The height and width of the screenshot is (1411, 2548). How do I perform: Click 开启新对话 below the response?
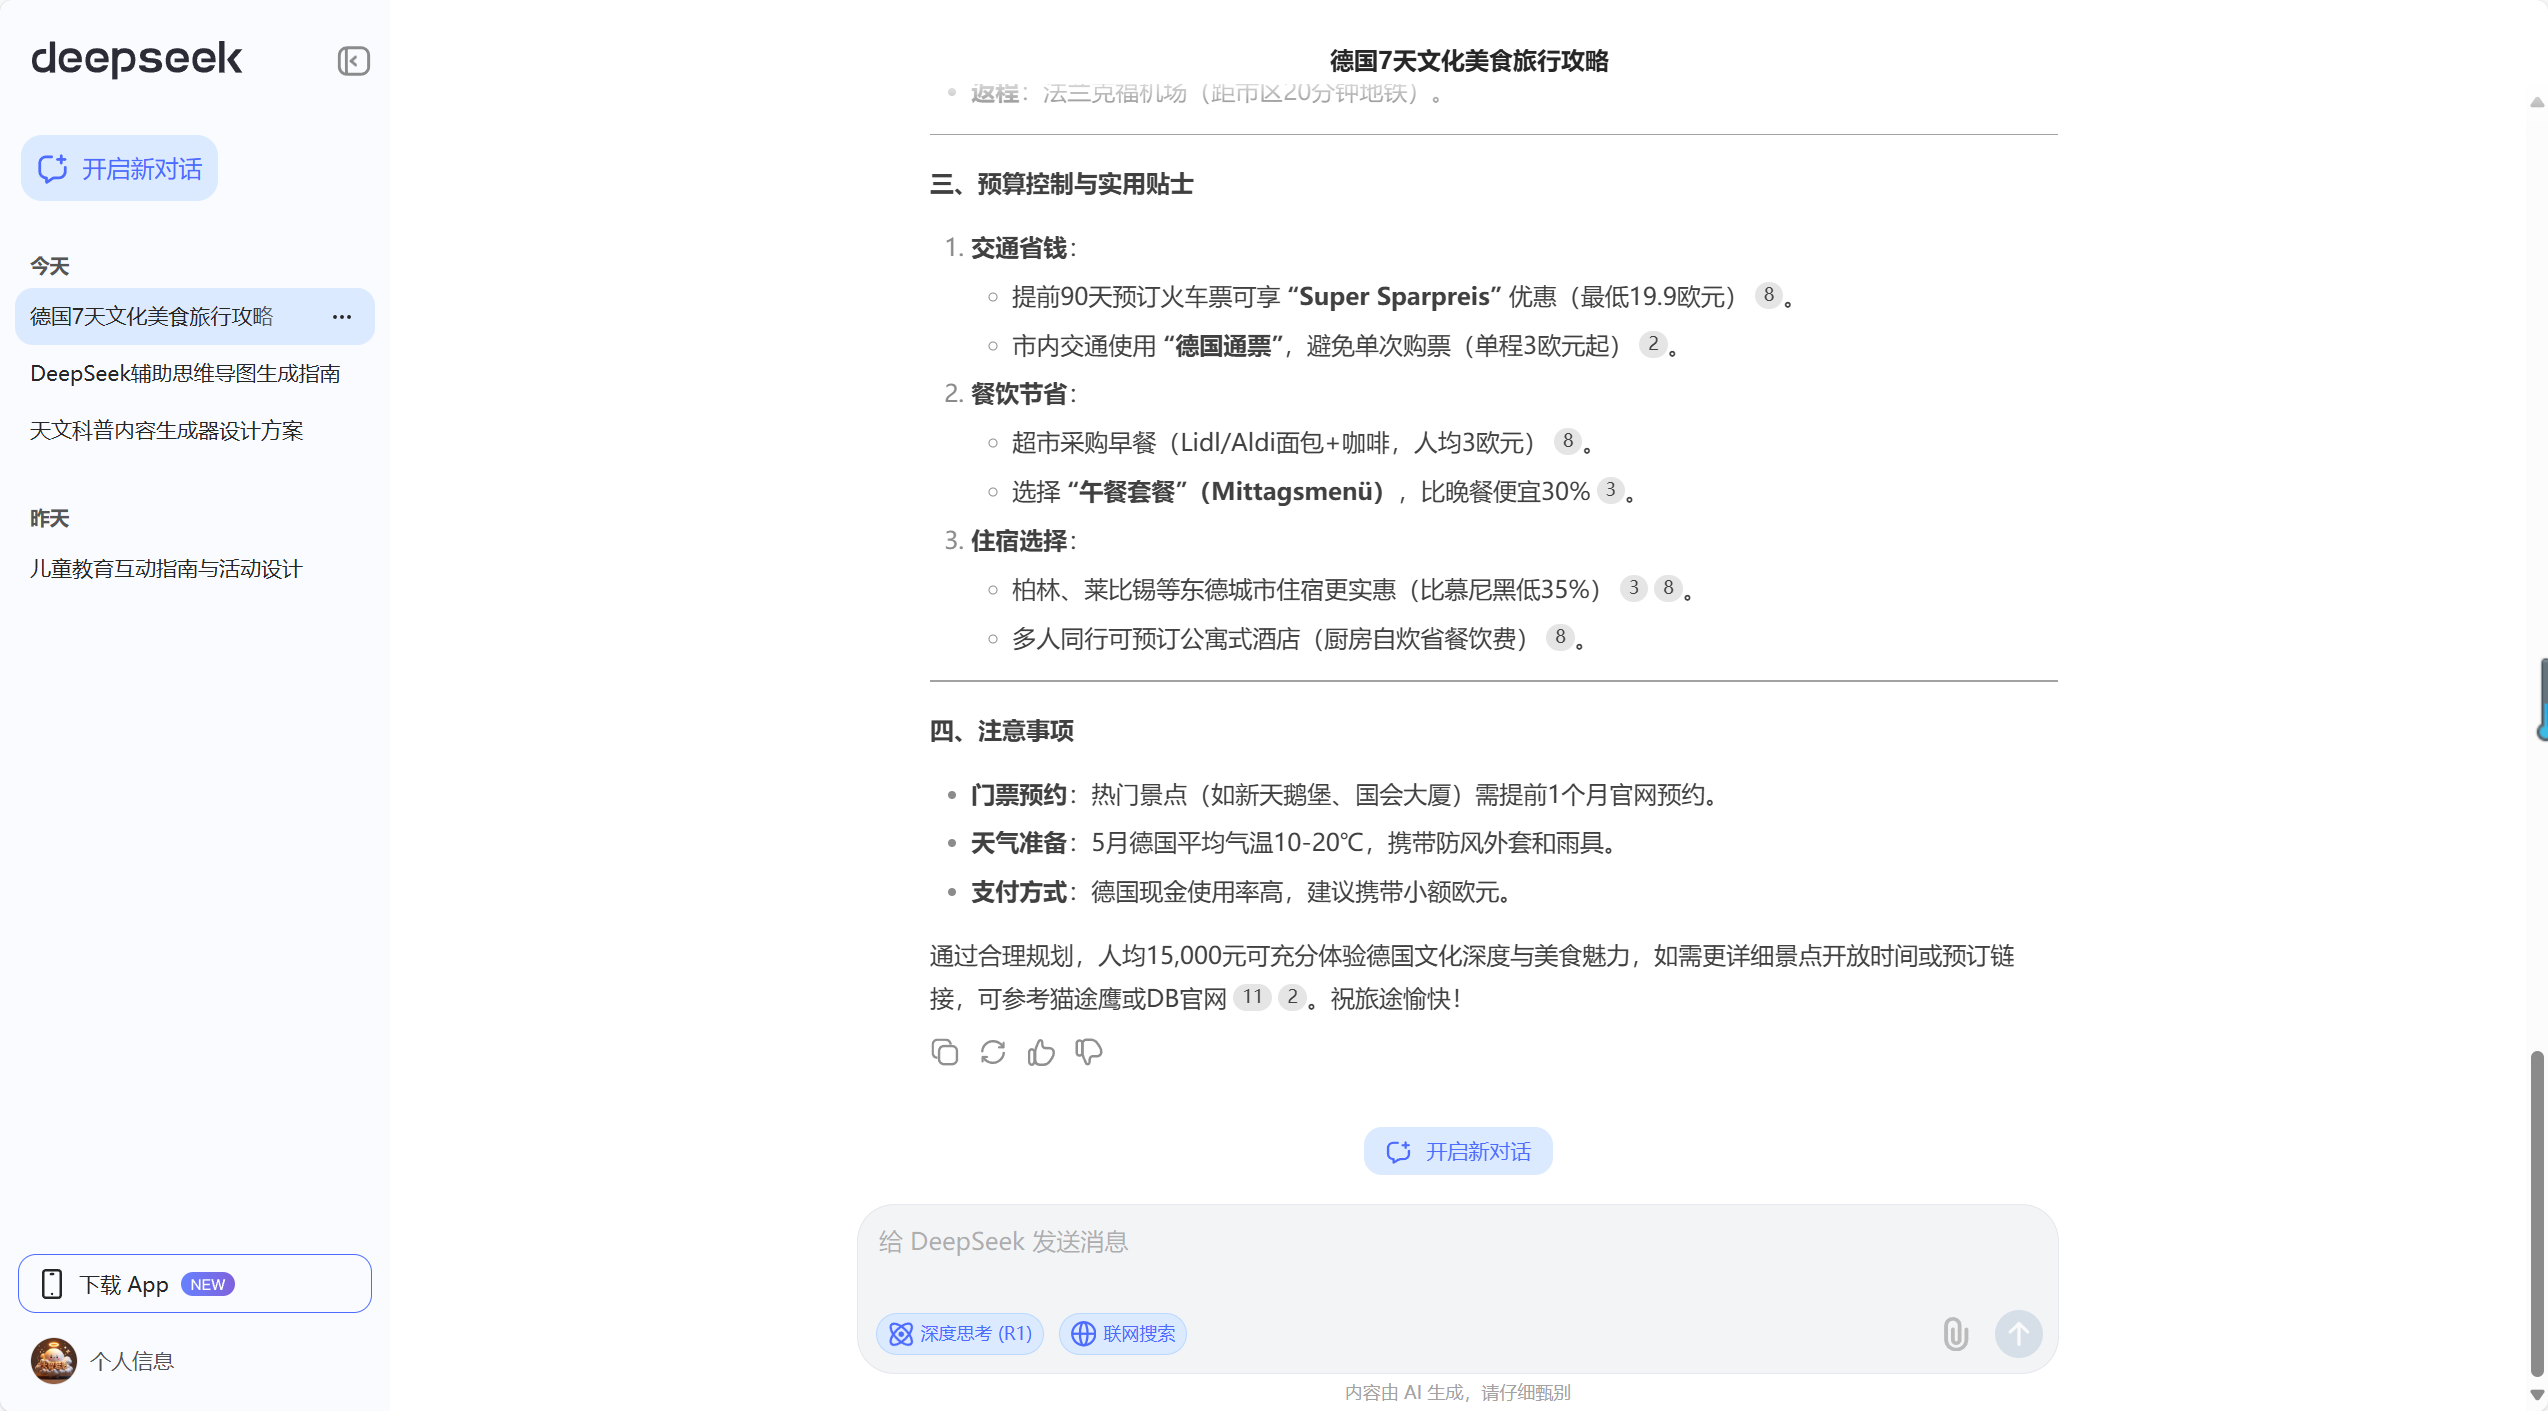coord(1457,1151)
